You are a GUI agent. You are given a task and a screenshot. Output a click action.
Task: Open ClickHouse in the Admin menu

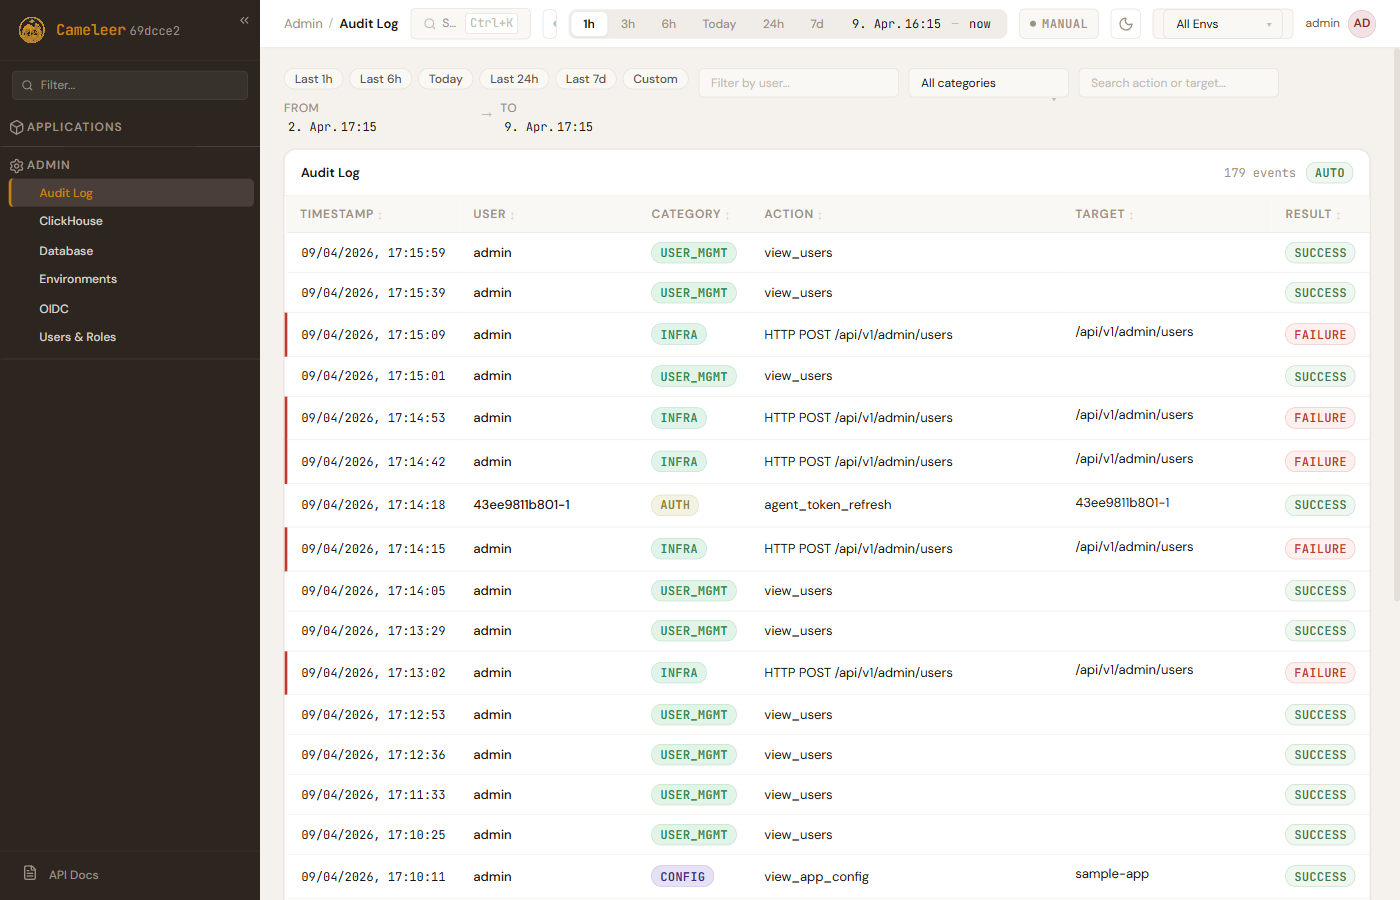71,221
